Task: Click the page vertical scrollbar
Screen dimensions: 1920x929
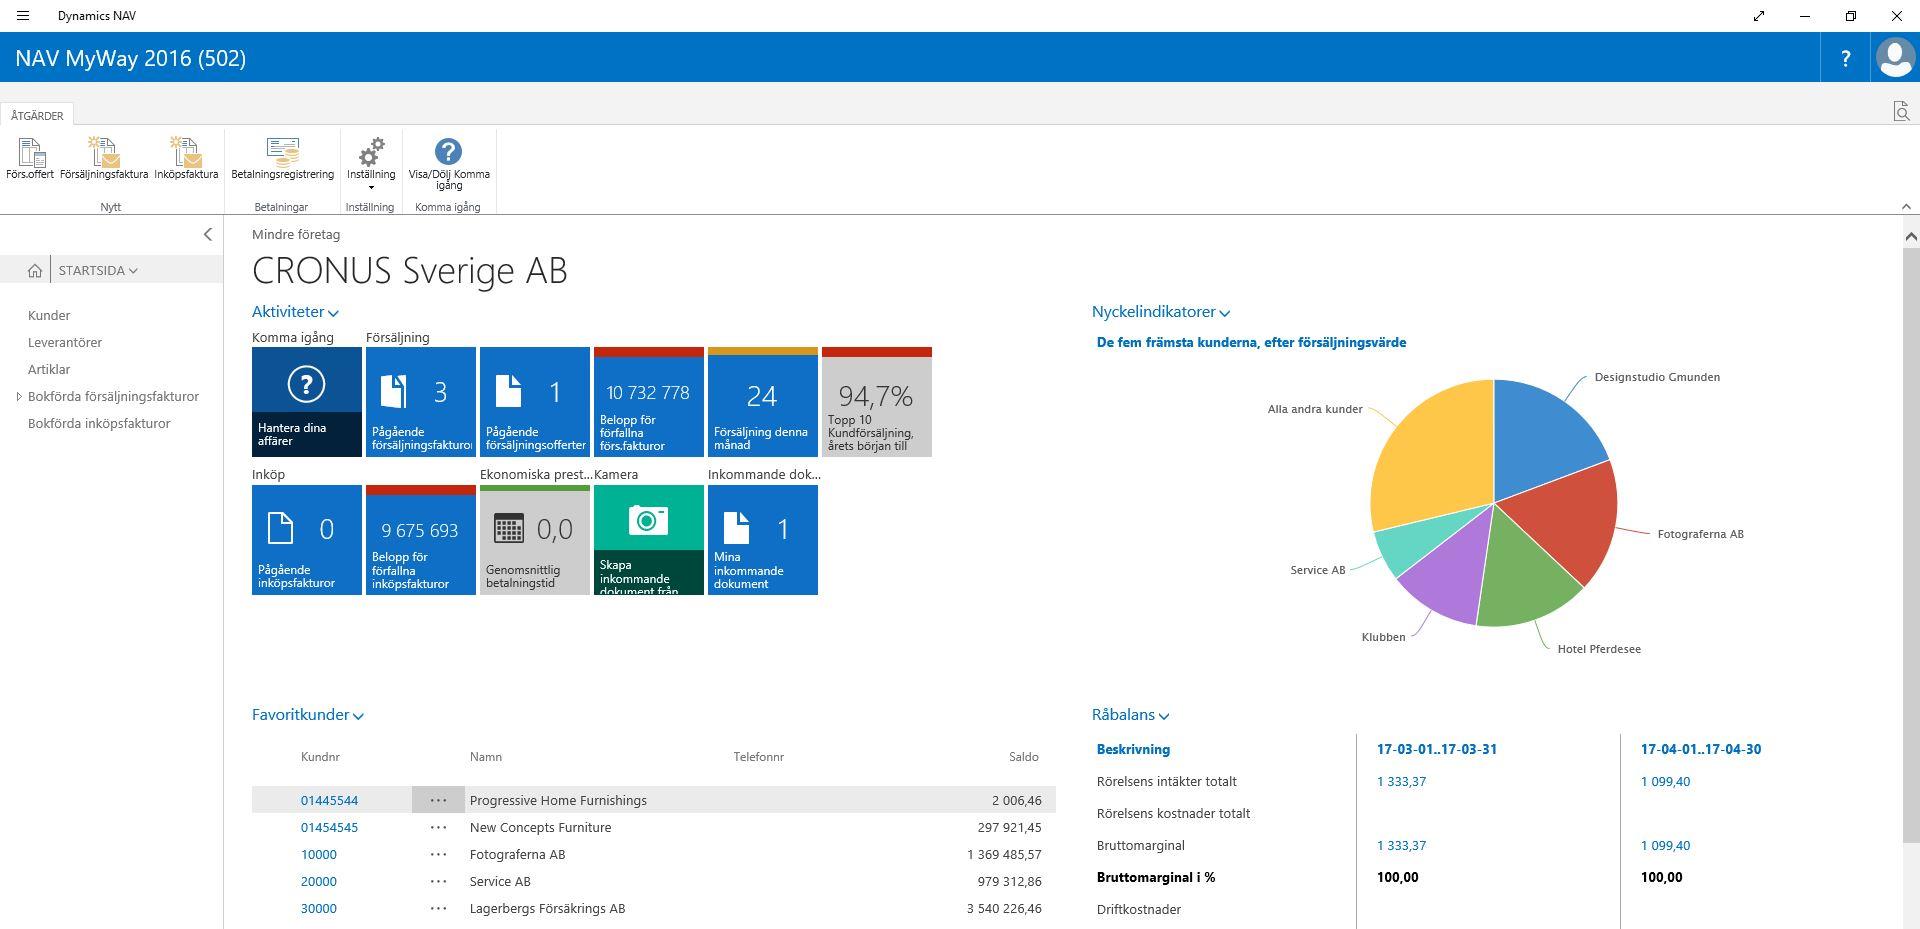Action: pos(1910,545)
